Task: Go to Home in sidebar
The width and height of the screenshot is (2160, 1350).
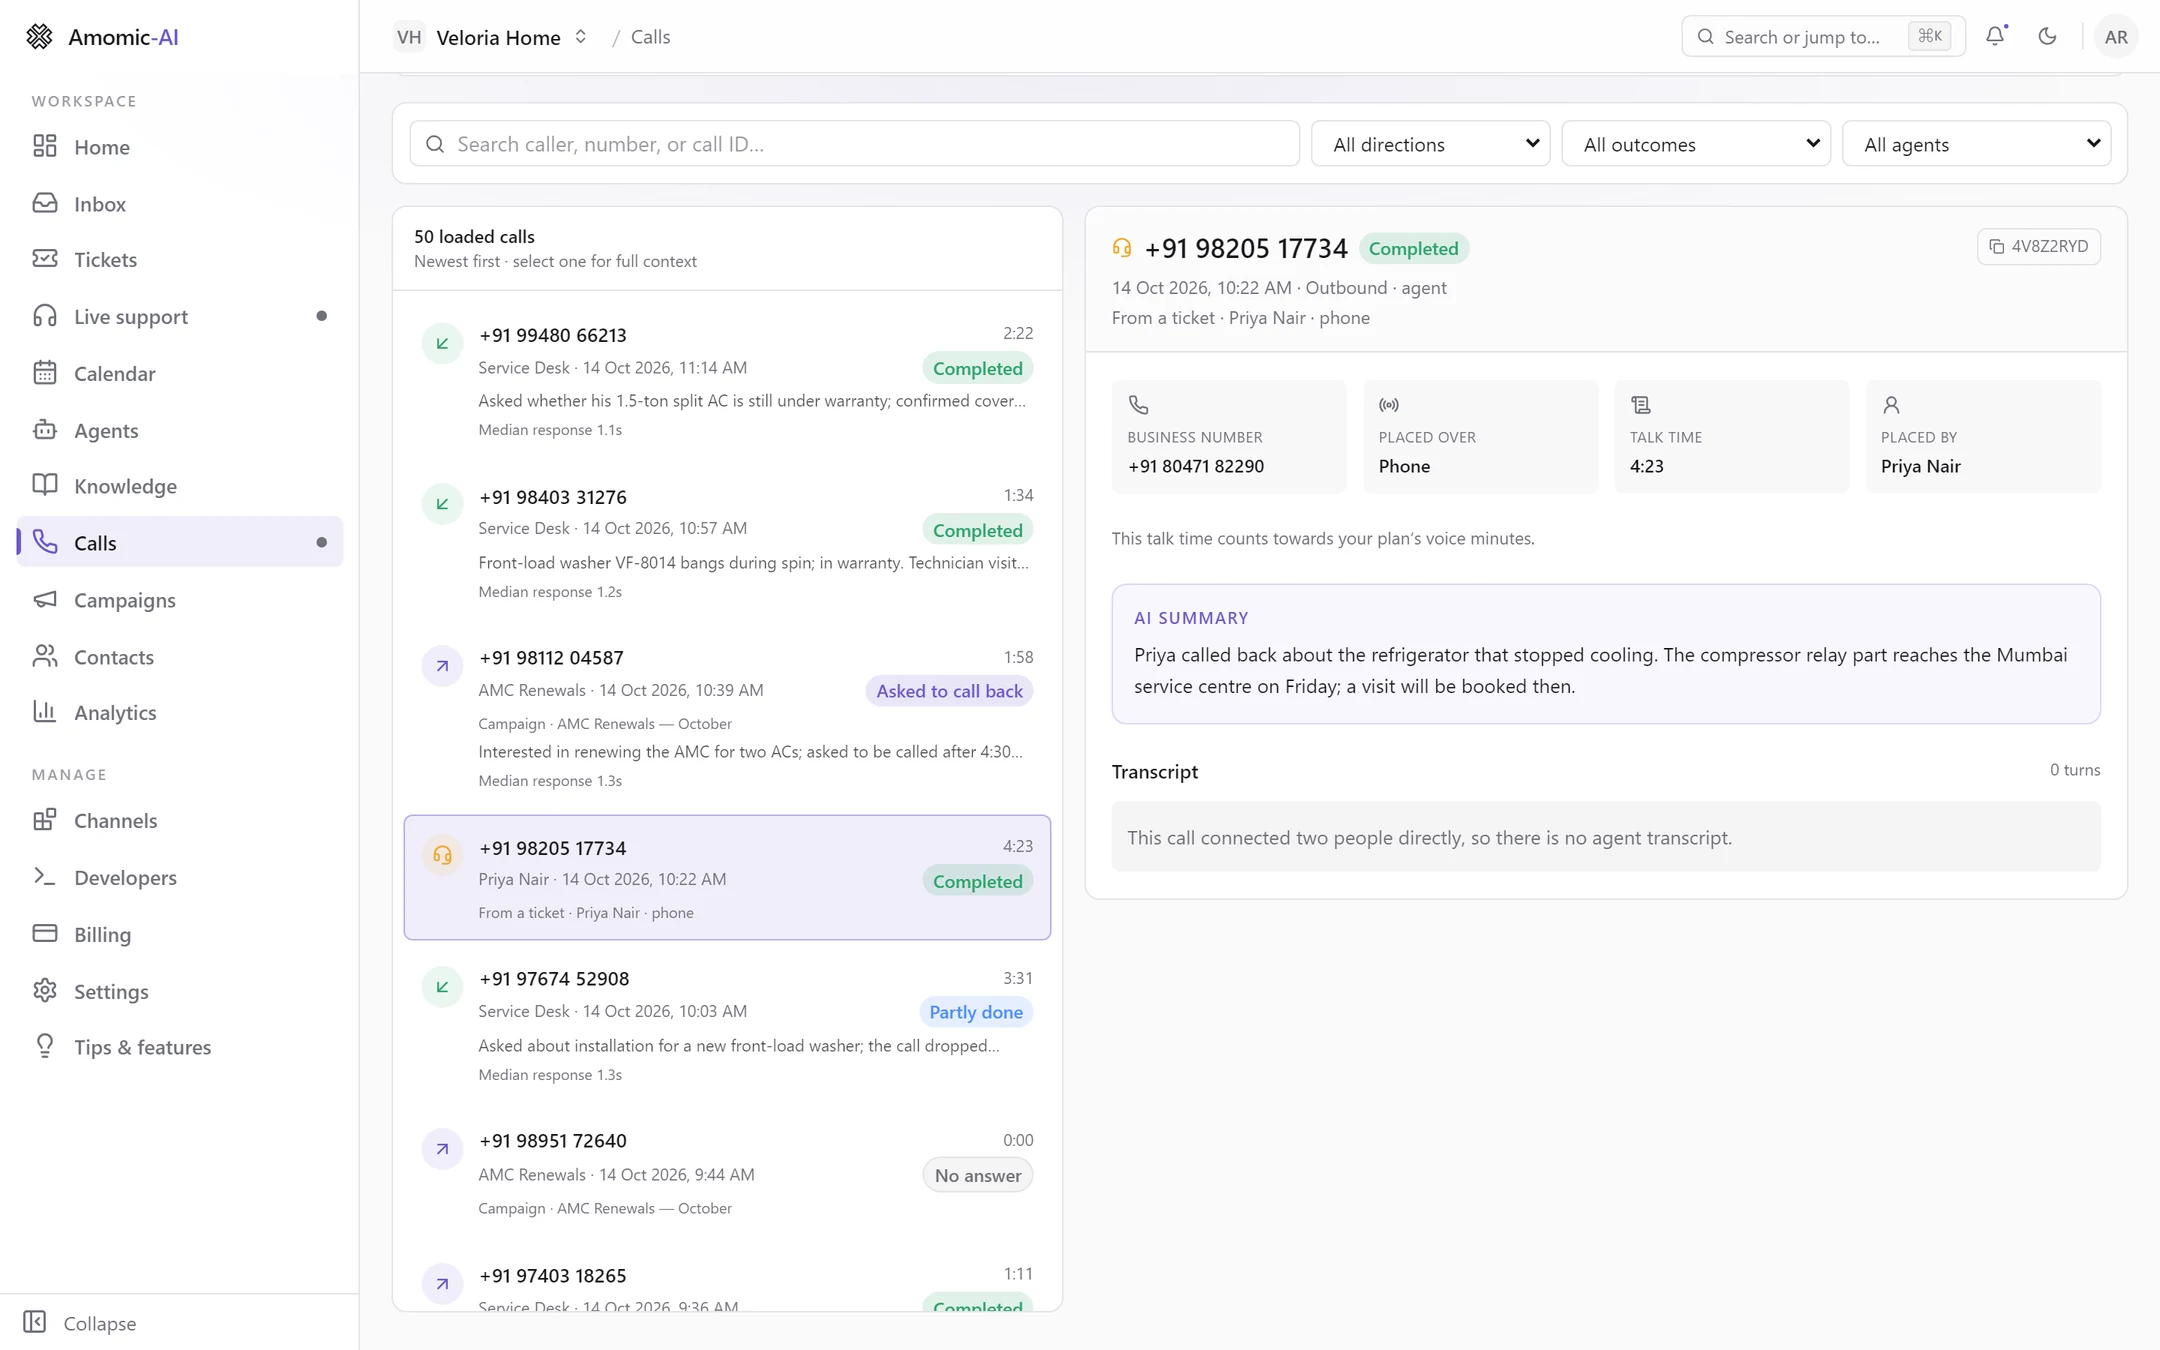Action: point(180,147)
